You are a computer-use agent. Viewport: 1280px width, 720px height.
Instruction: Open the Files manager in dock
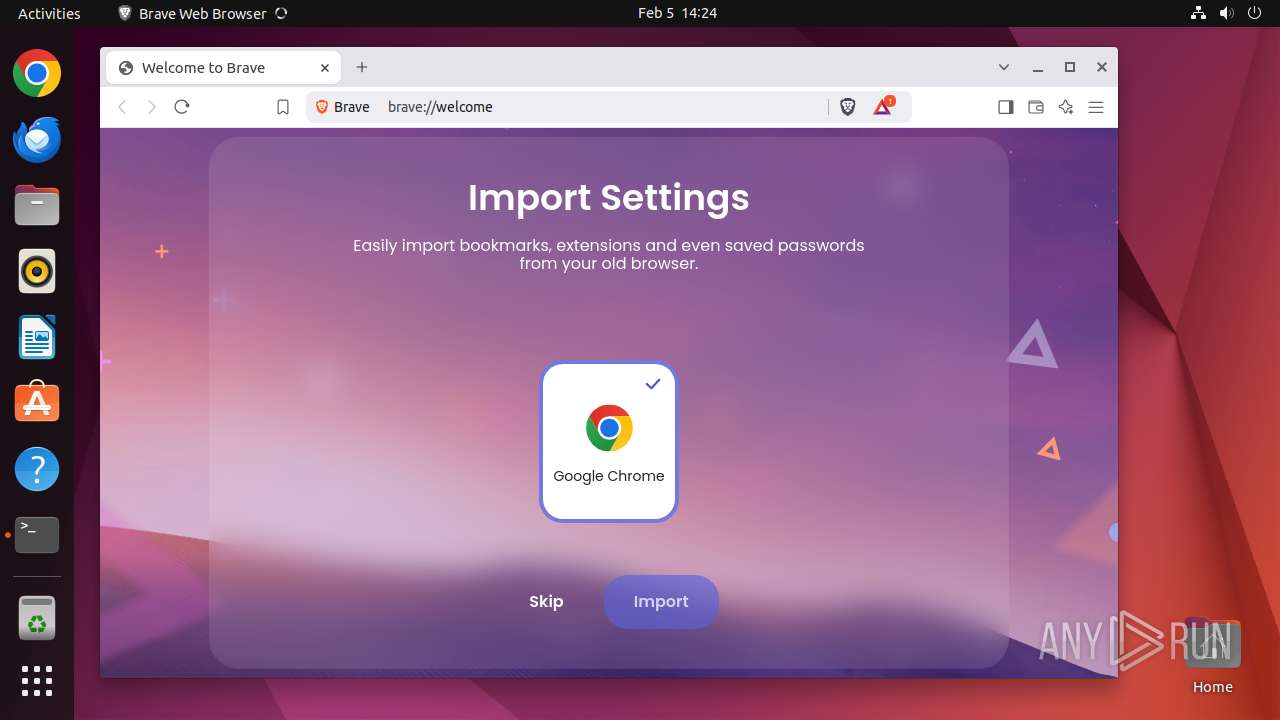coord(37,205)
